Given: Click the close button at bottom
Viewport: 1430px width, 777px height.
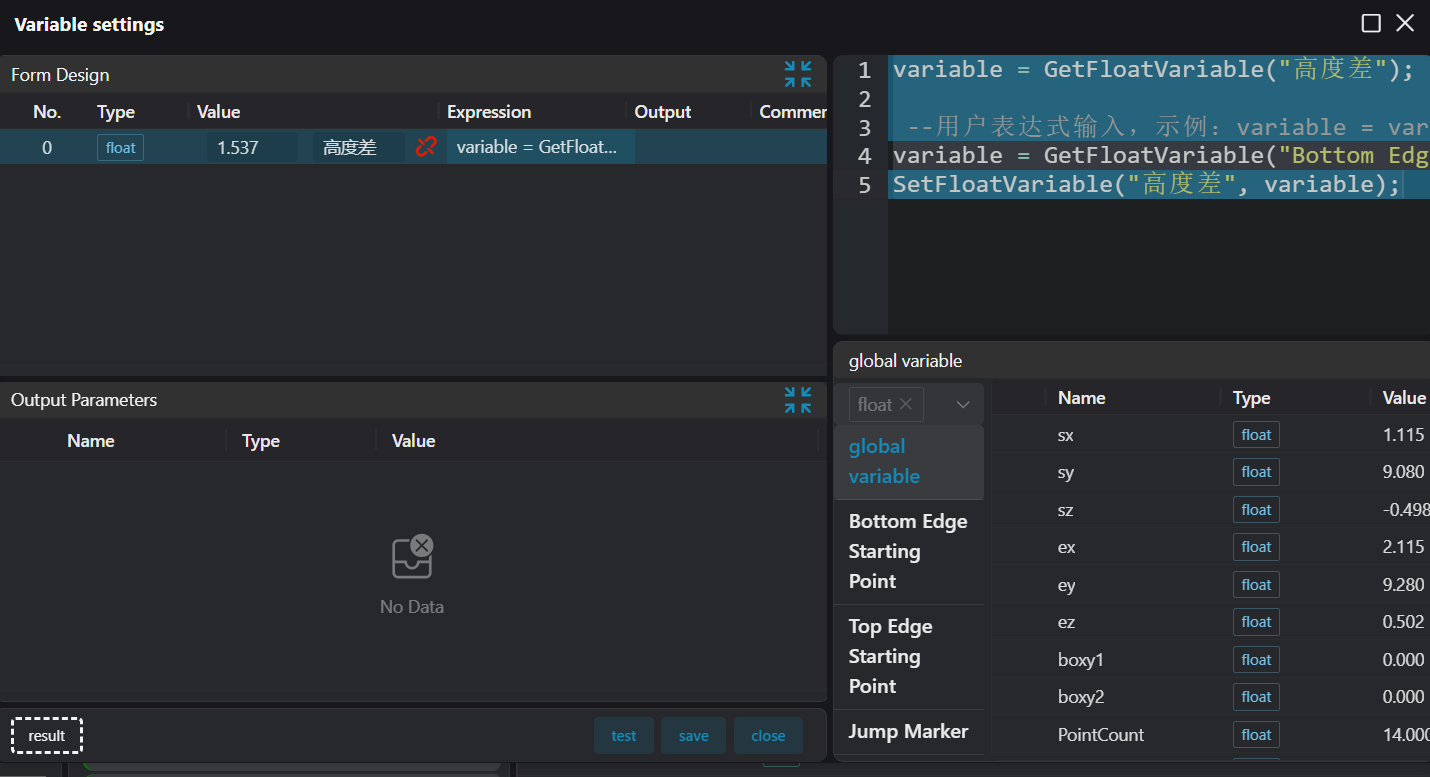Looking at the screenshot, I should (x=767, y=736).
